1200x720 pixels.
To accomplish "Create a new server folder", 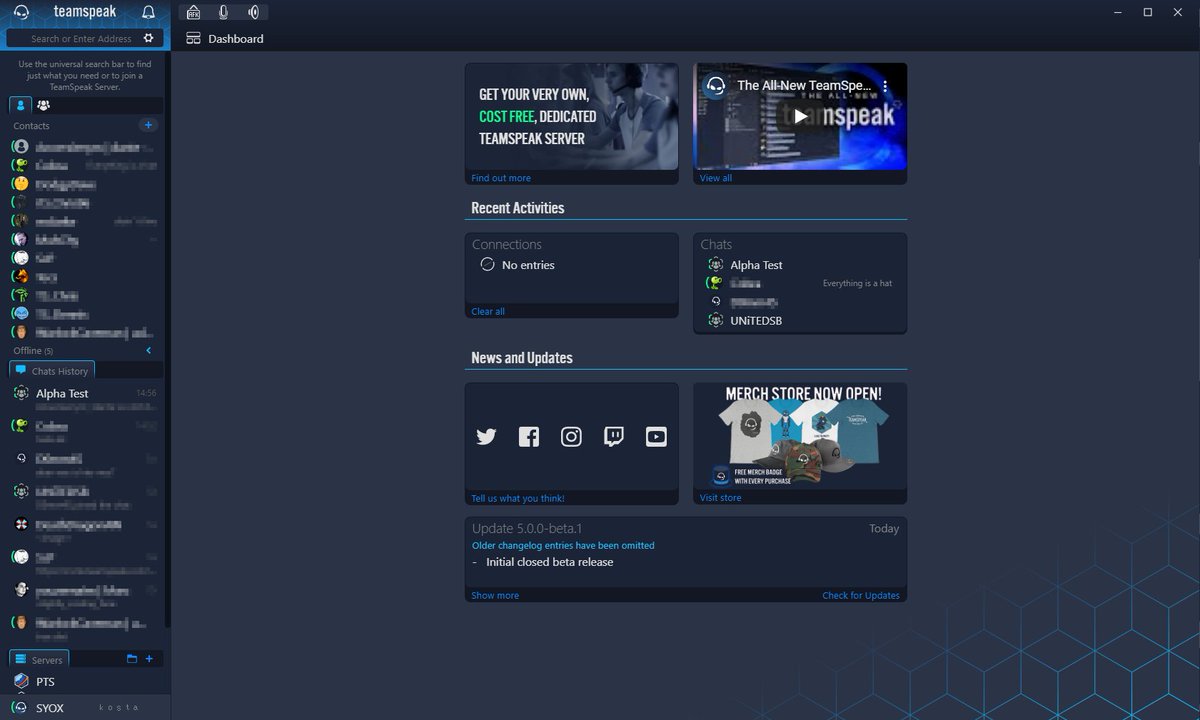I will (131, 658).
